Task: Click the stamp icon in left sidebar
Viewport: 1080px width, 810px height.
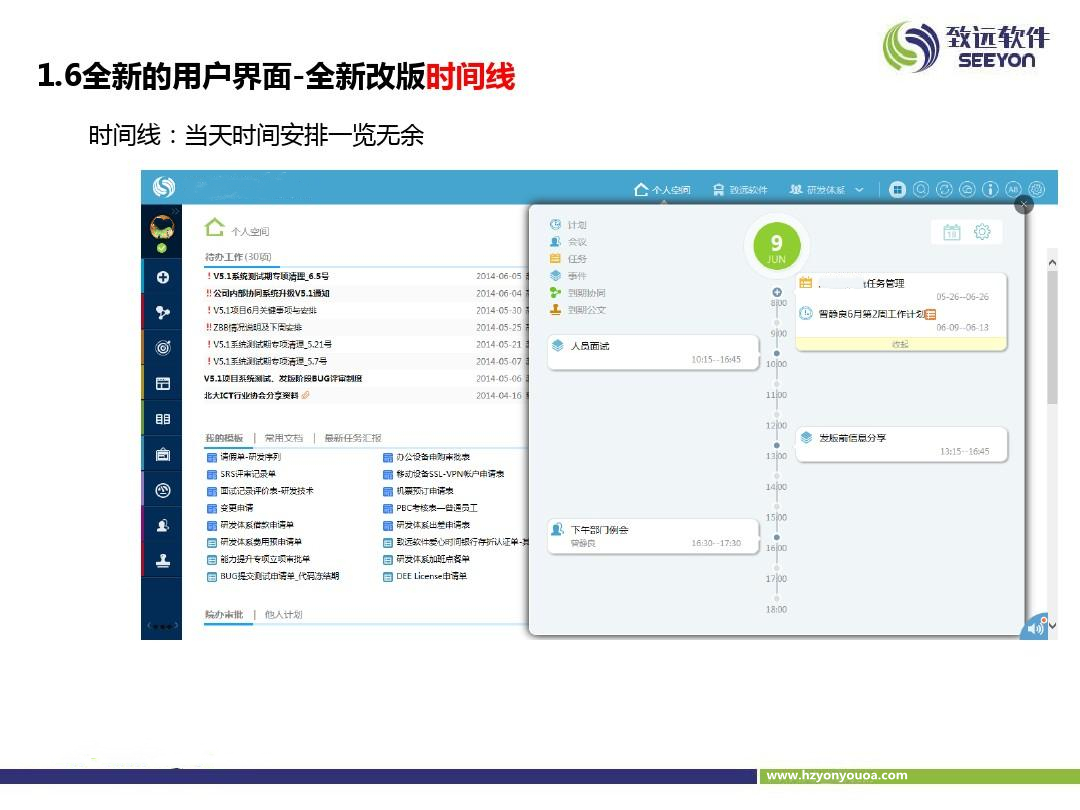Action: click(x=163, y=560)
